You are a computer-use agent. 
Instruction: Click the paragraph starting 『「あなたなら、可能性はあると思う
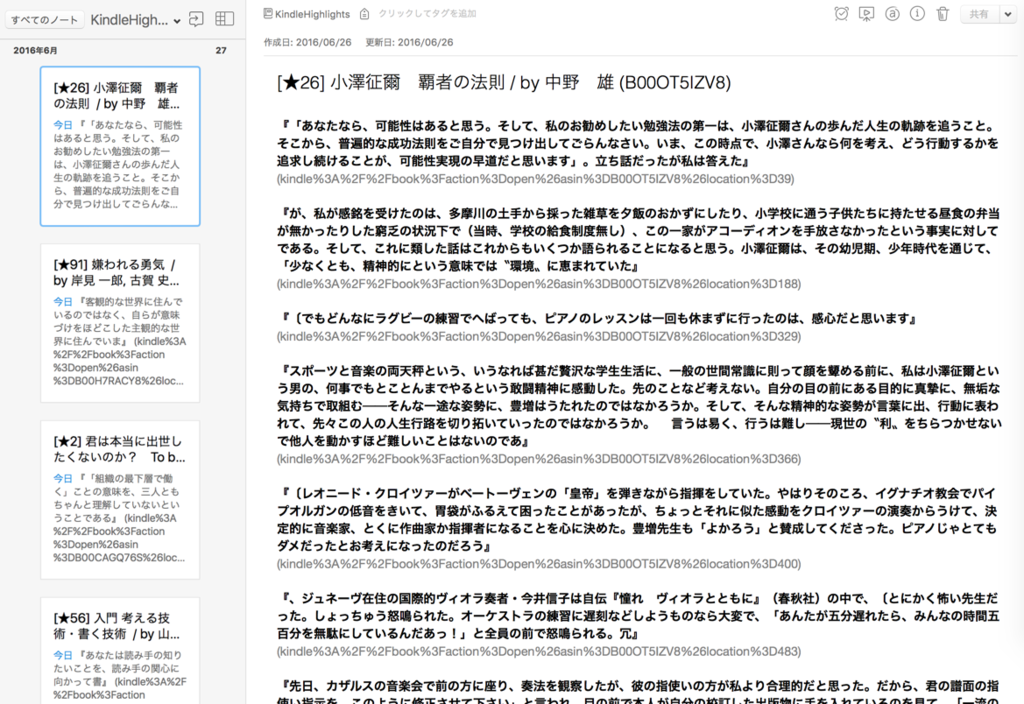tap(638, 144)
